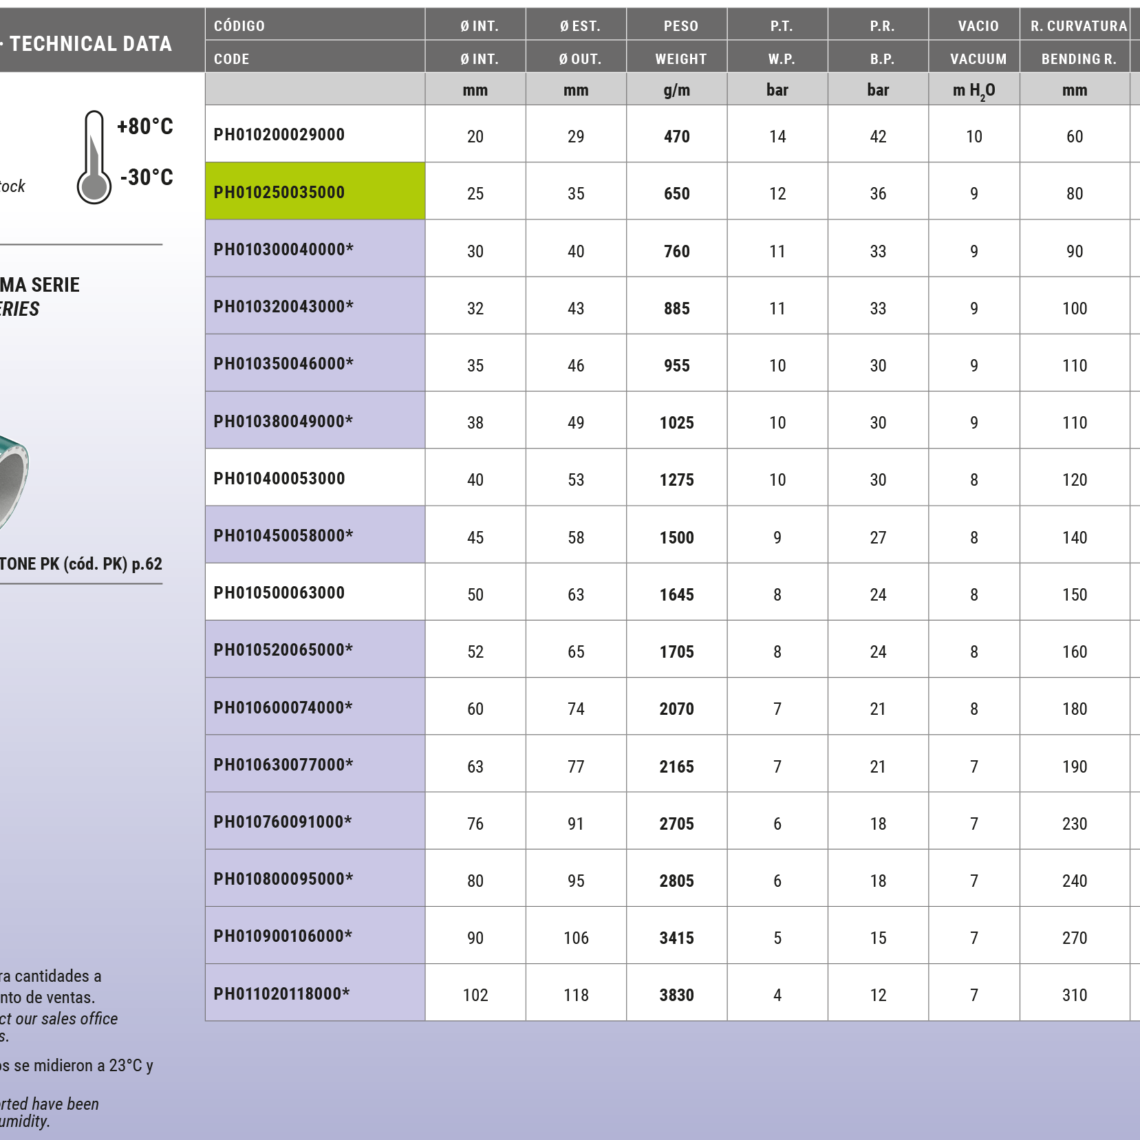Click code PH011020118000* in last row
Image resolution: width=1140 pixels, height=1140 pixels.
tap(282, 994)
